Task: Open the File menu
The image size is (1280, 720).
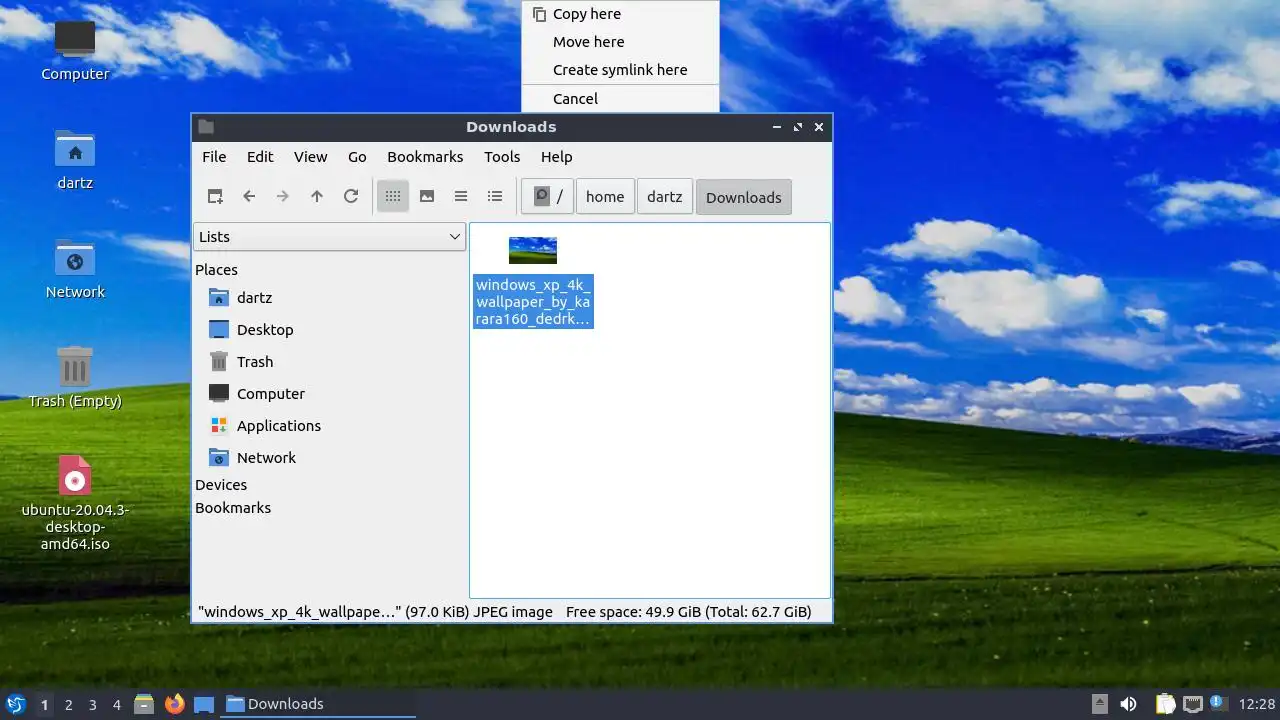Action: 214,157
